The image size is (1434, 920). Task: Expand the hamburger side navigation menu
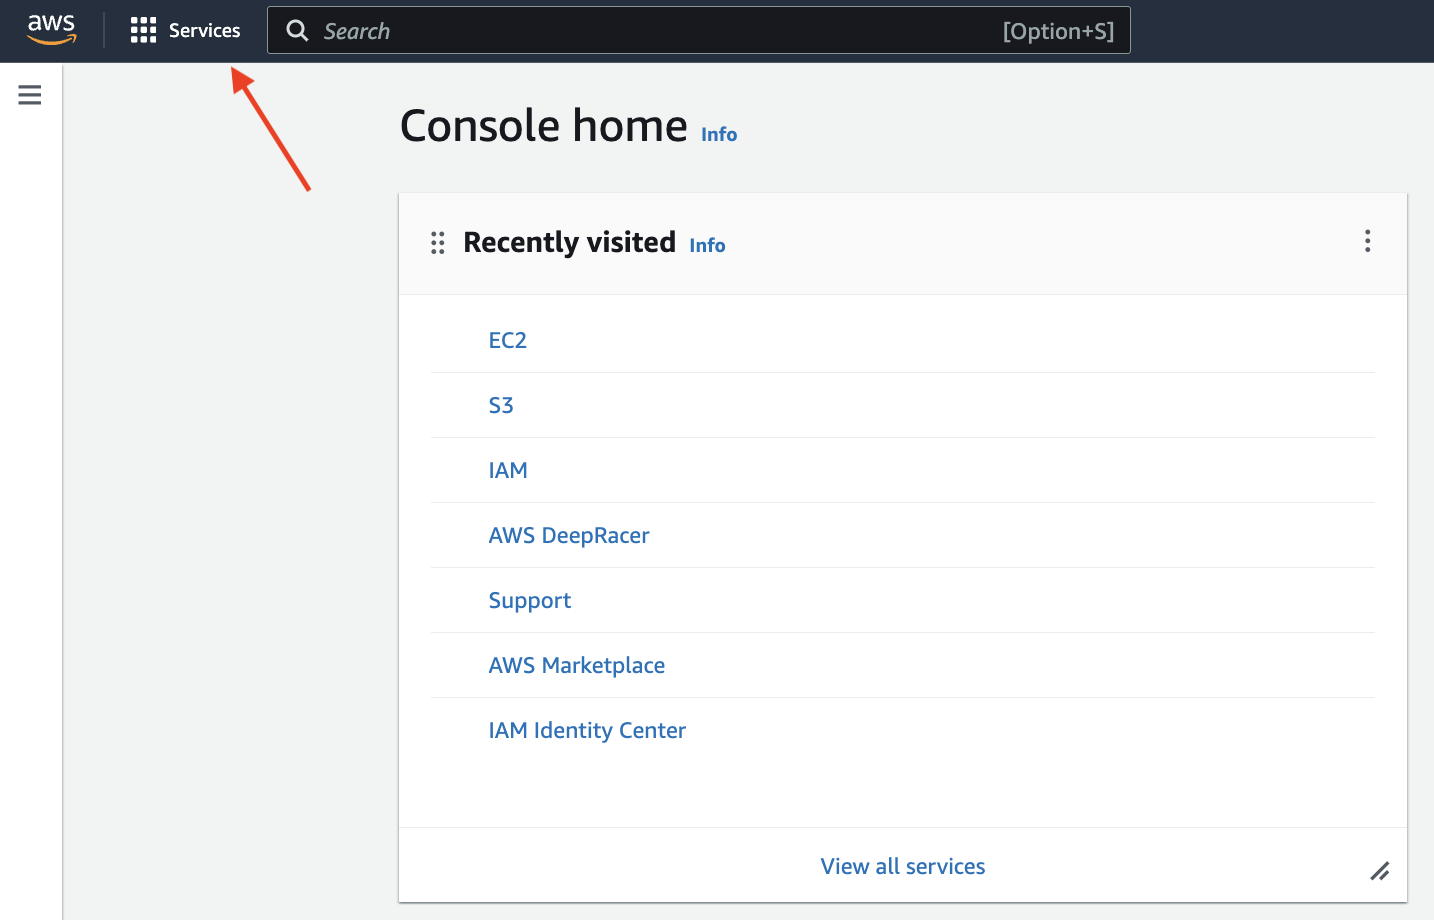[30, 95]
